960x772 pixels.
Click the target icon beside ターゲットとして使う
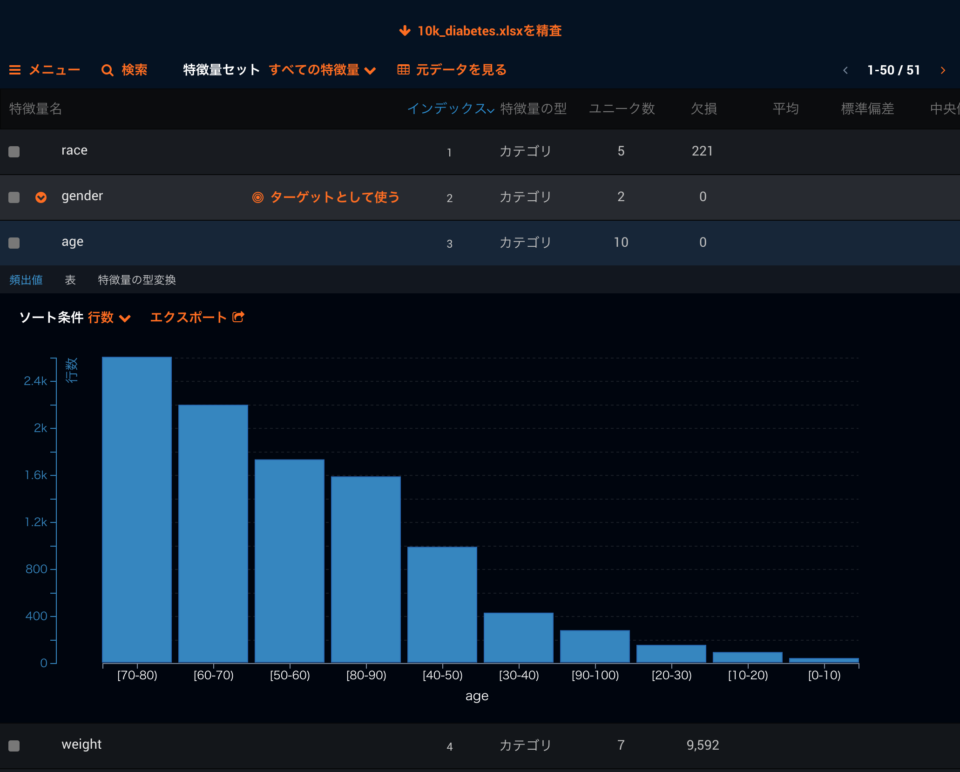[x=258, y=197]
